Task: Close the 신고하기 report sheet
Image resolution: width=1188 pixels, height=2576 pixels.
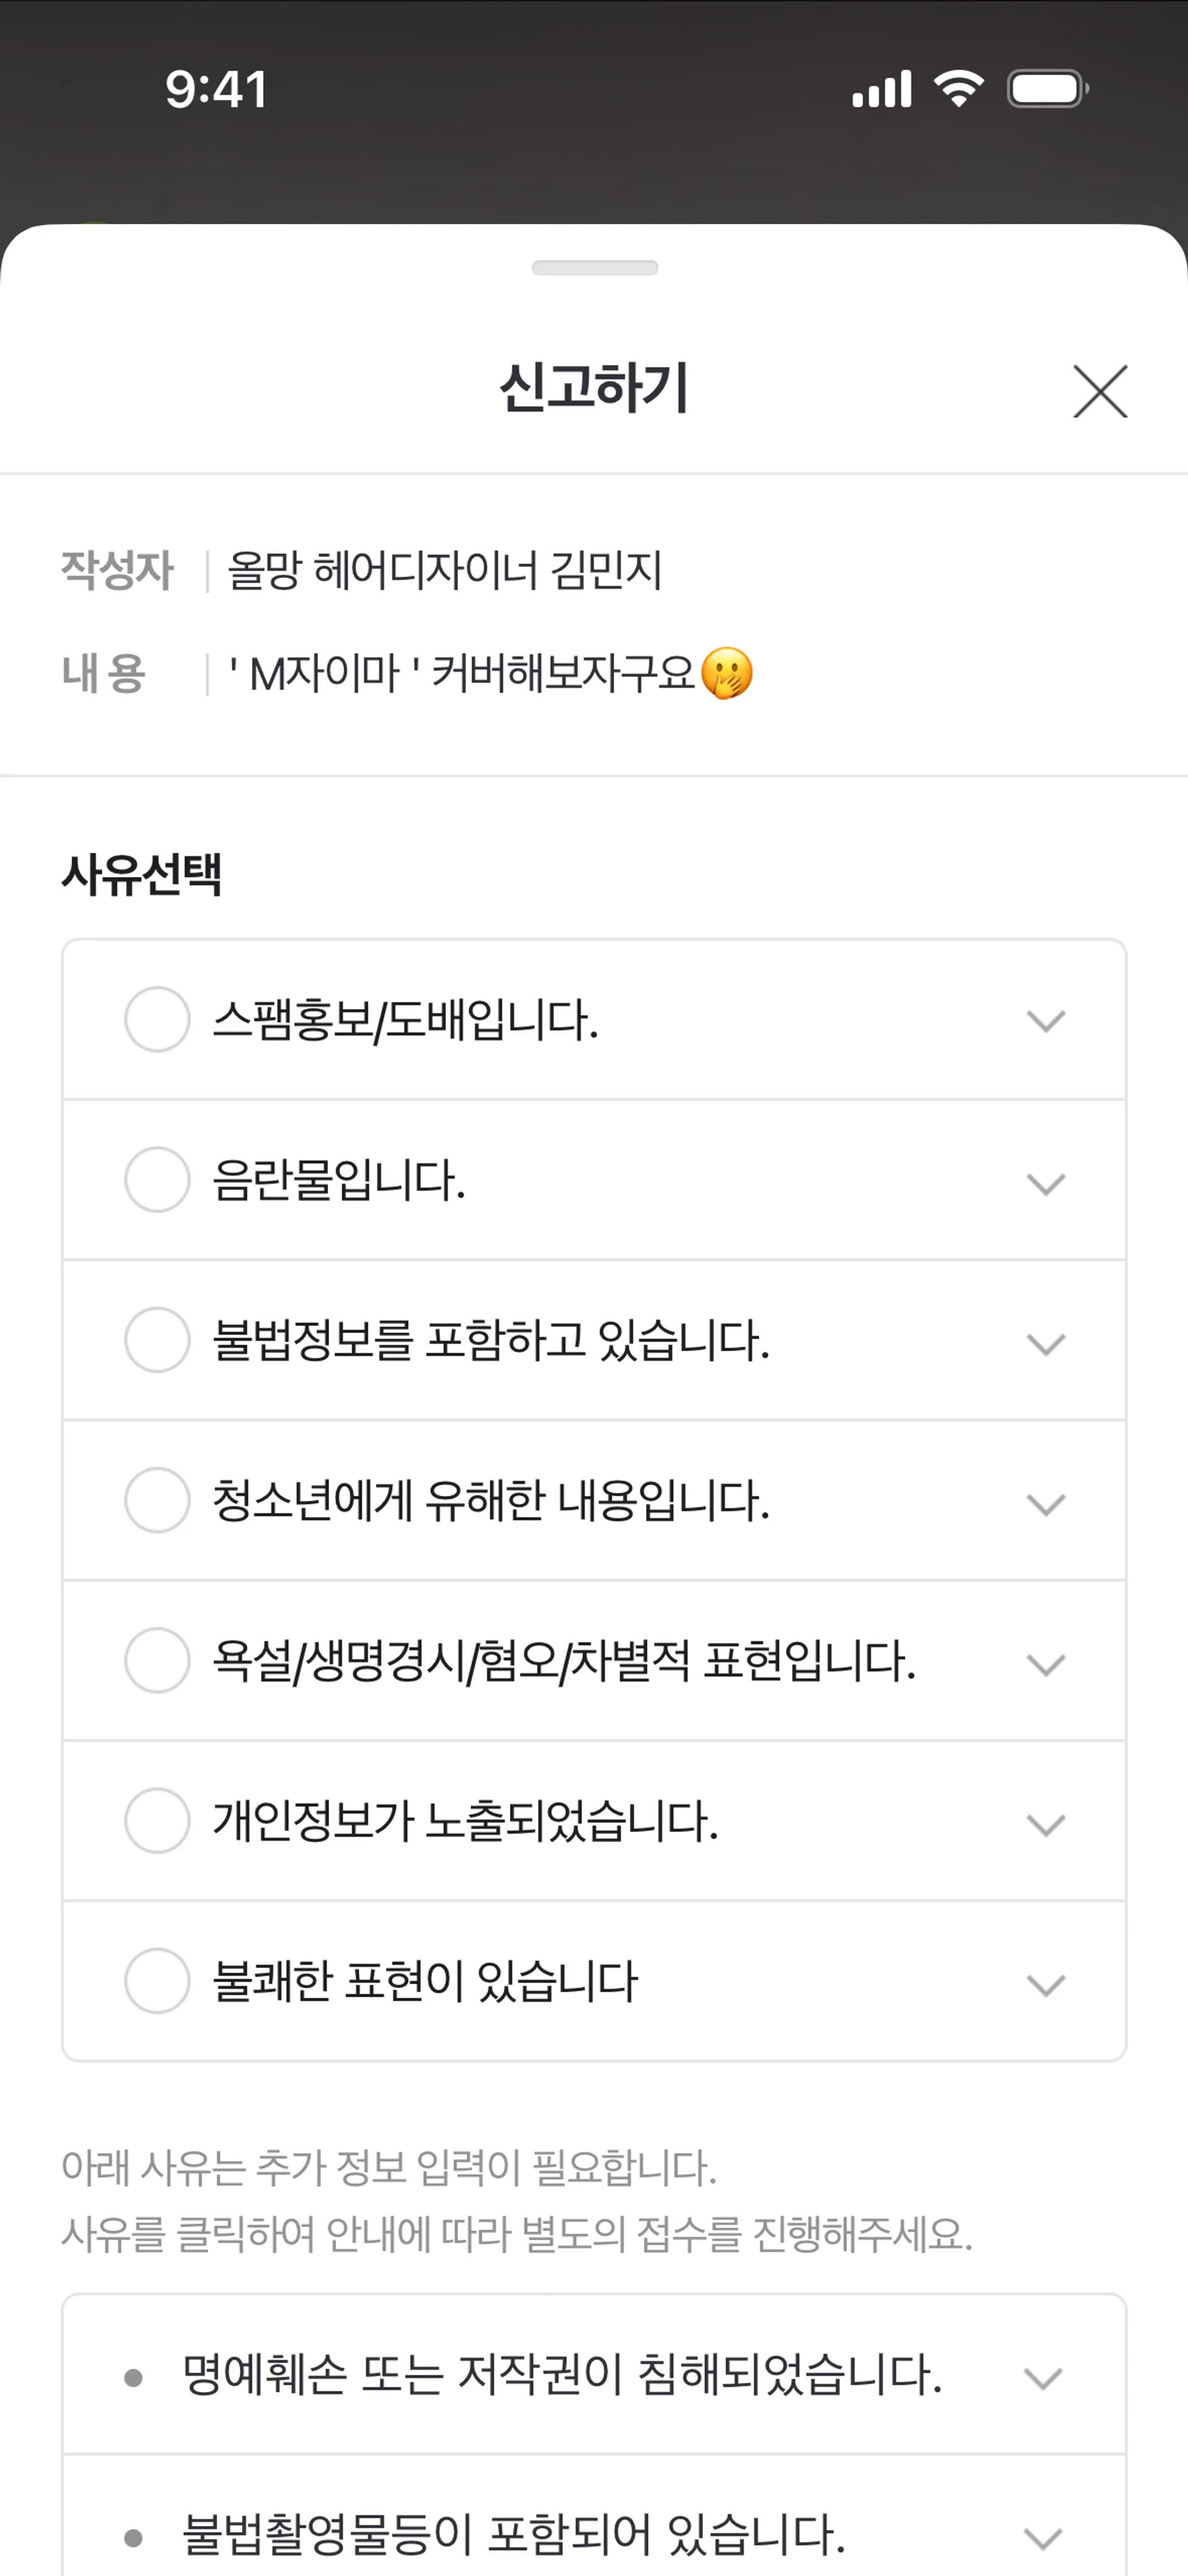Action: (x=1100, y=391)
